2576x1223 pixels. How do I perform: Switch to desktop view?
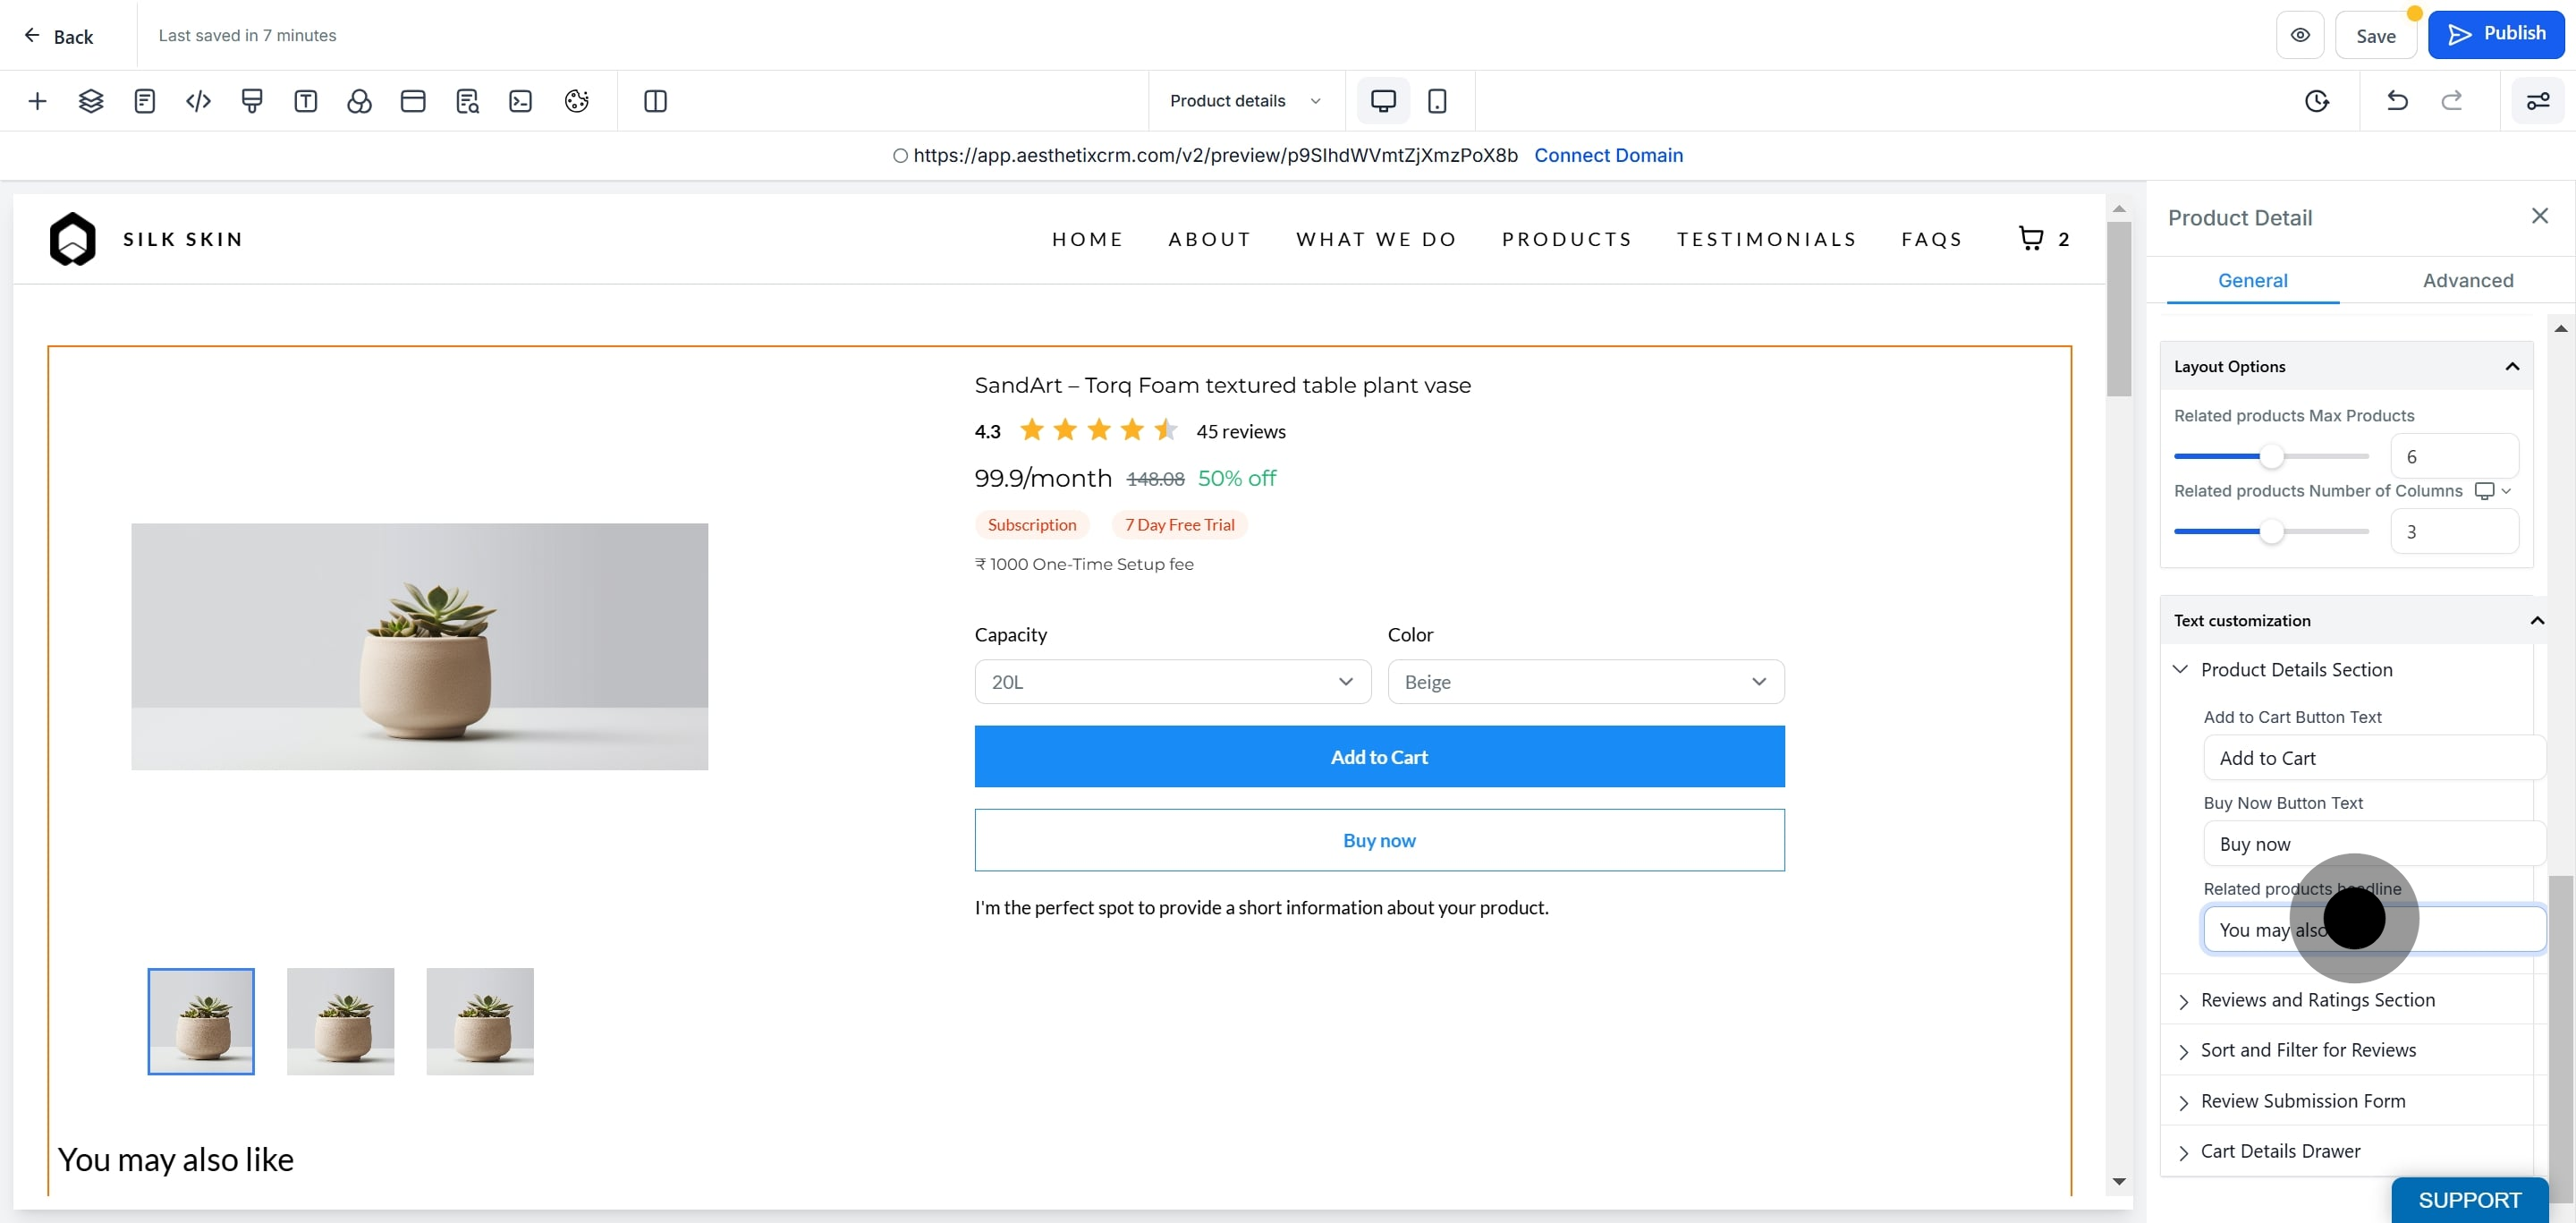coord(1383,101)
